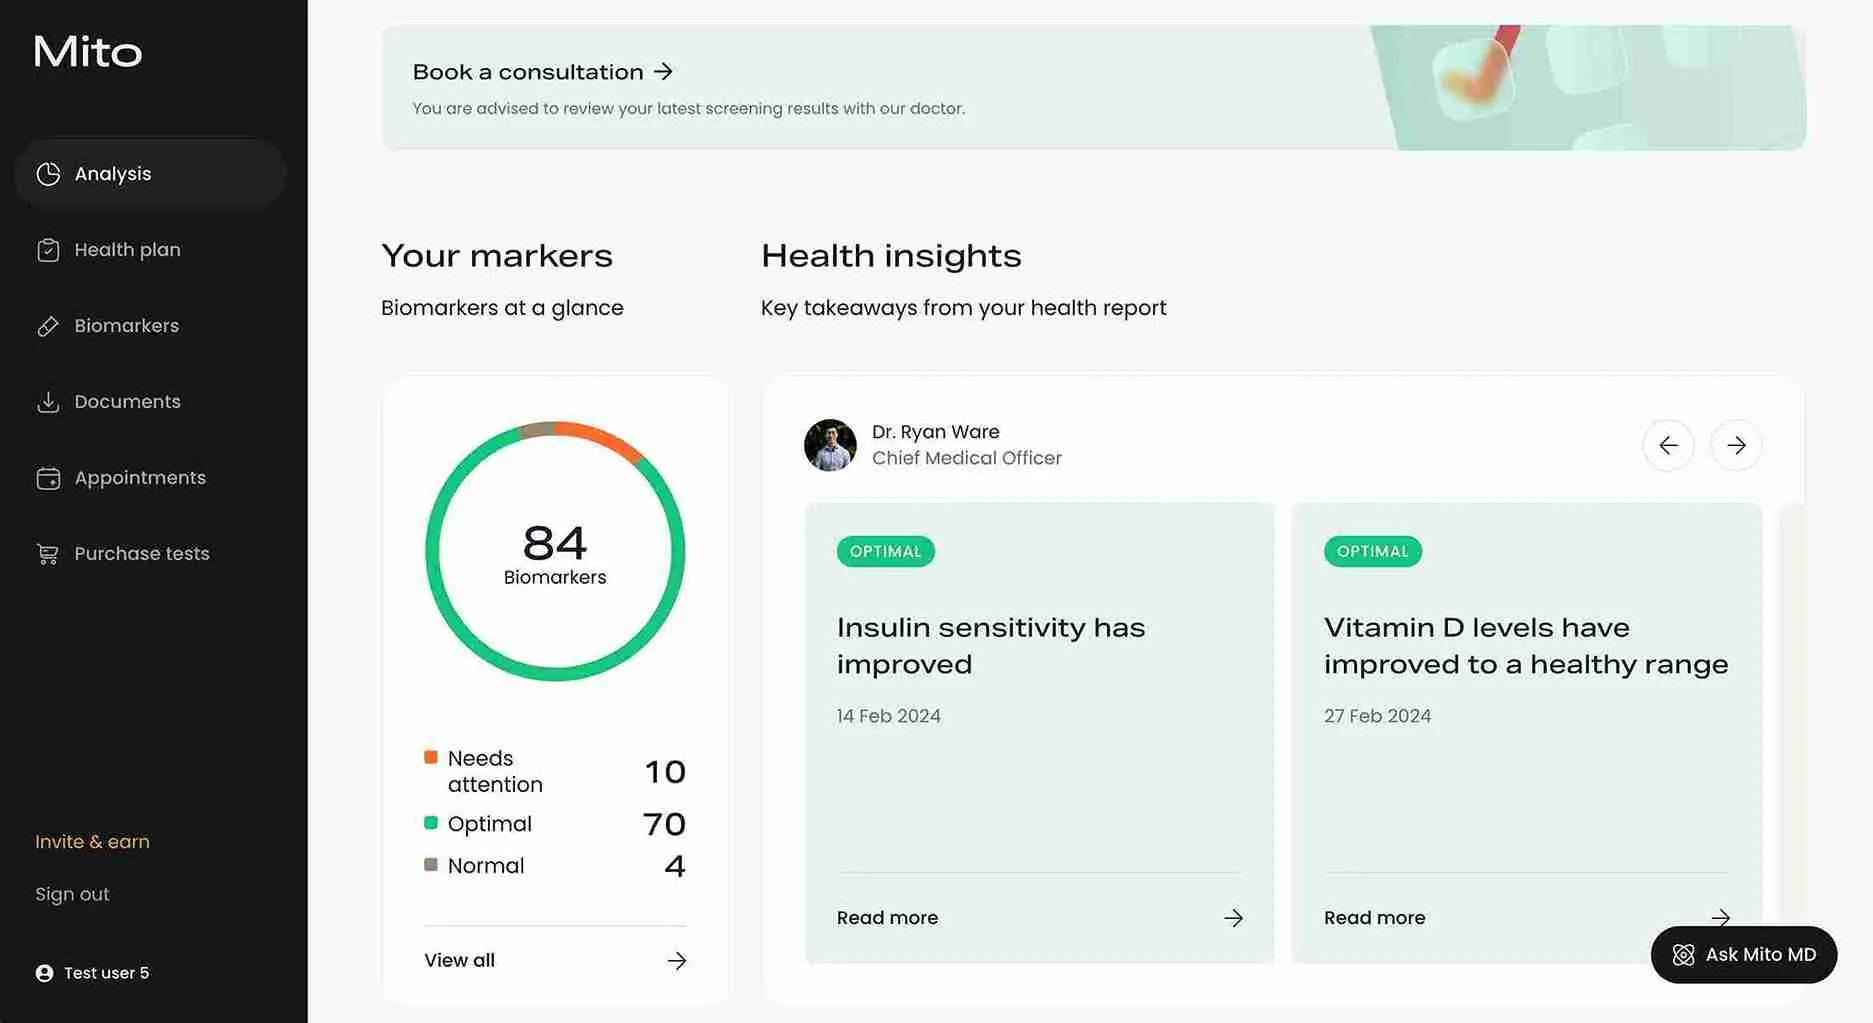Click the Biomarkers test tube icon

coord(48,326)
